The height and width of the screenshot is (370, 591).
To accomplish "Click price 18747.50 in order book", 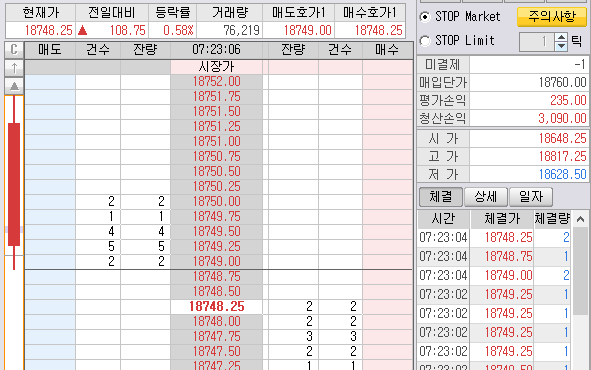I will coord(216,352).
